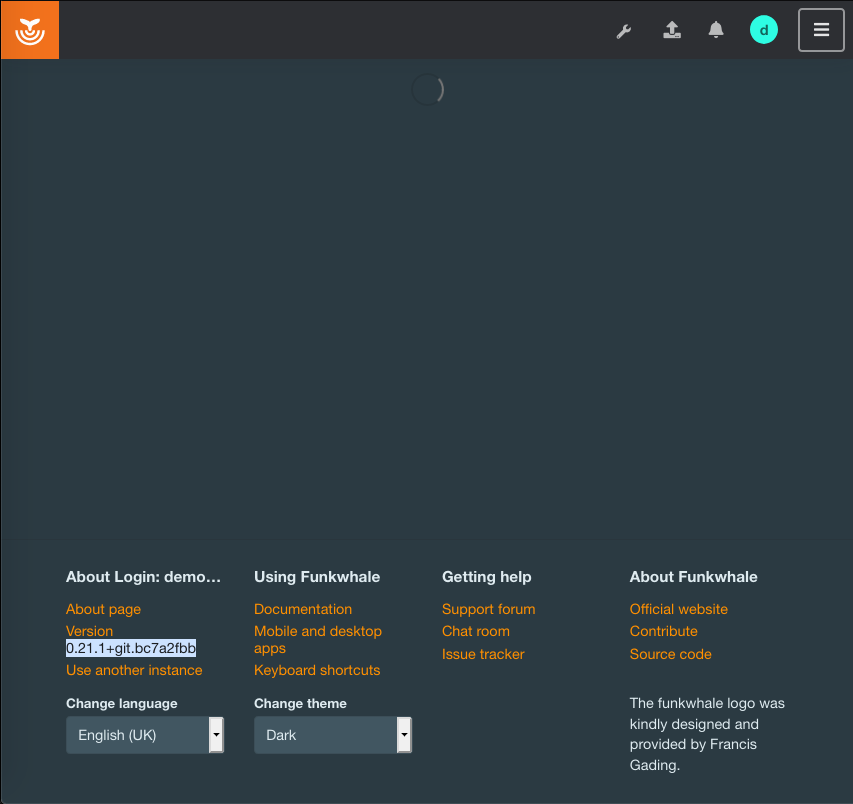The width and height of the screenshot is (853, 804).
Task: Open the Documentation link
Action: (303, 609)
